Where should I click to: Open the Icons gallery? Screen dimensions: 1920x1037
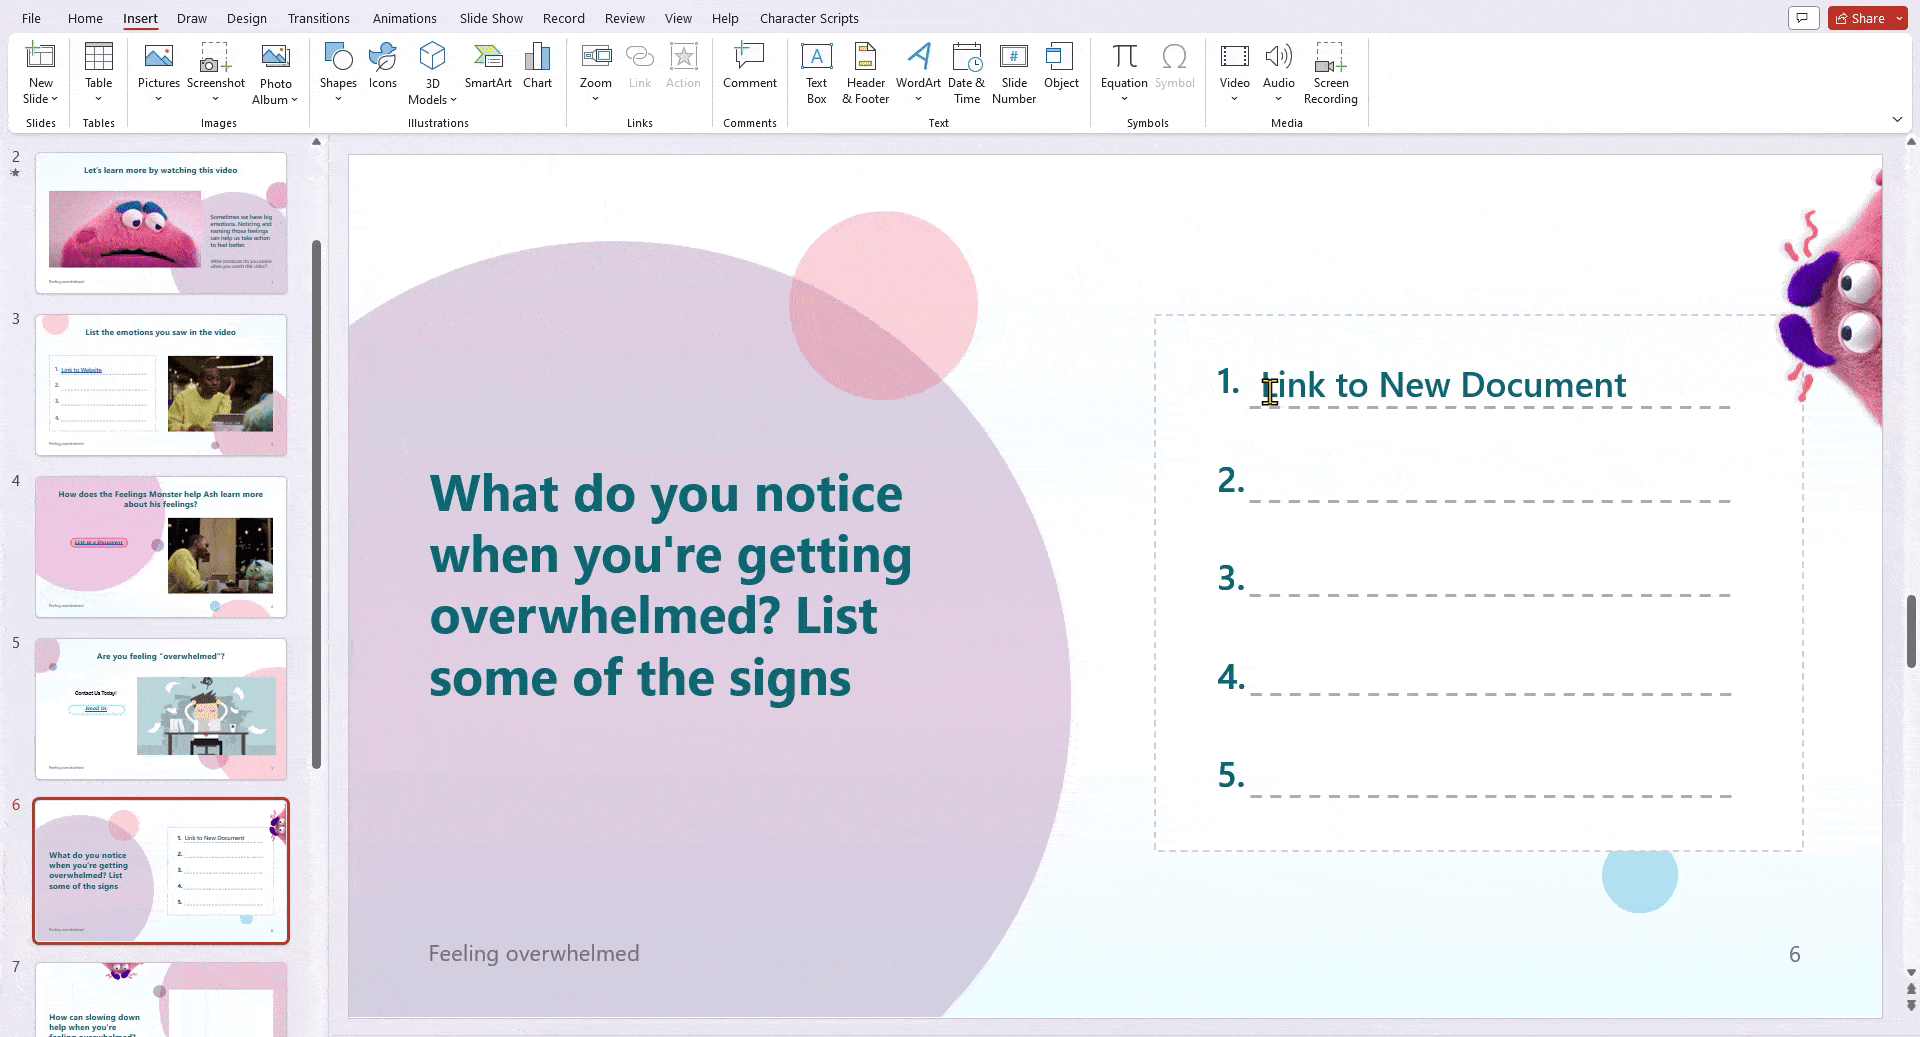pyautogui.click(x=382, y=70)
